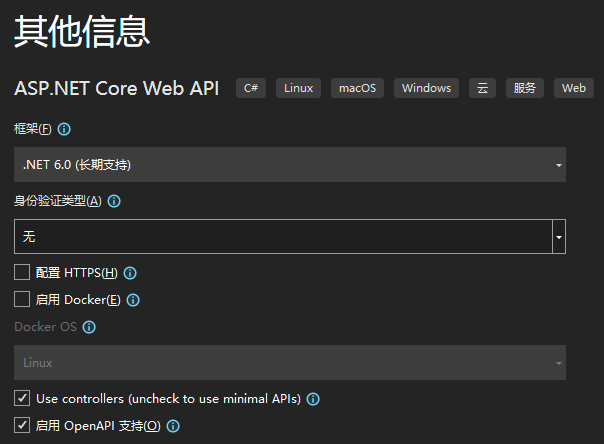Click the 云 tag

pyautogui.click(x=482, y=88)
